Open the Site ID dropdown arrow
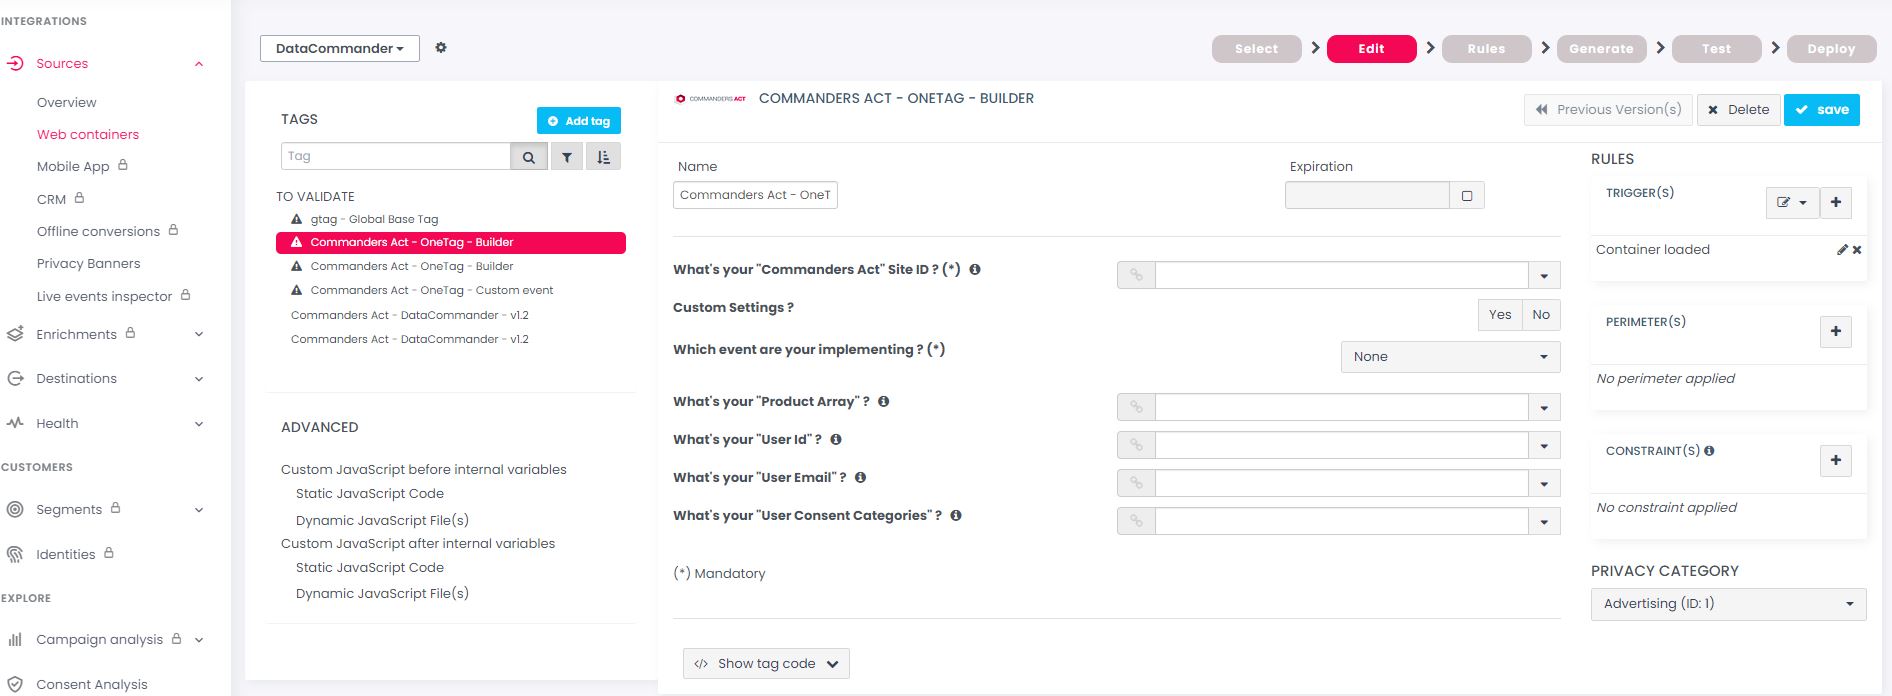The height and width of the screenshot is (696, 1892). coord(1544,275)
